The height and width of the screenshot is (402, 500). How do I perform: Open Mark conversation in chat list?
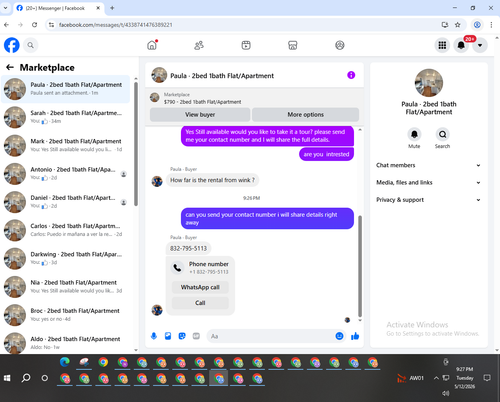(66, 145)
